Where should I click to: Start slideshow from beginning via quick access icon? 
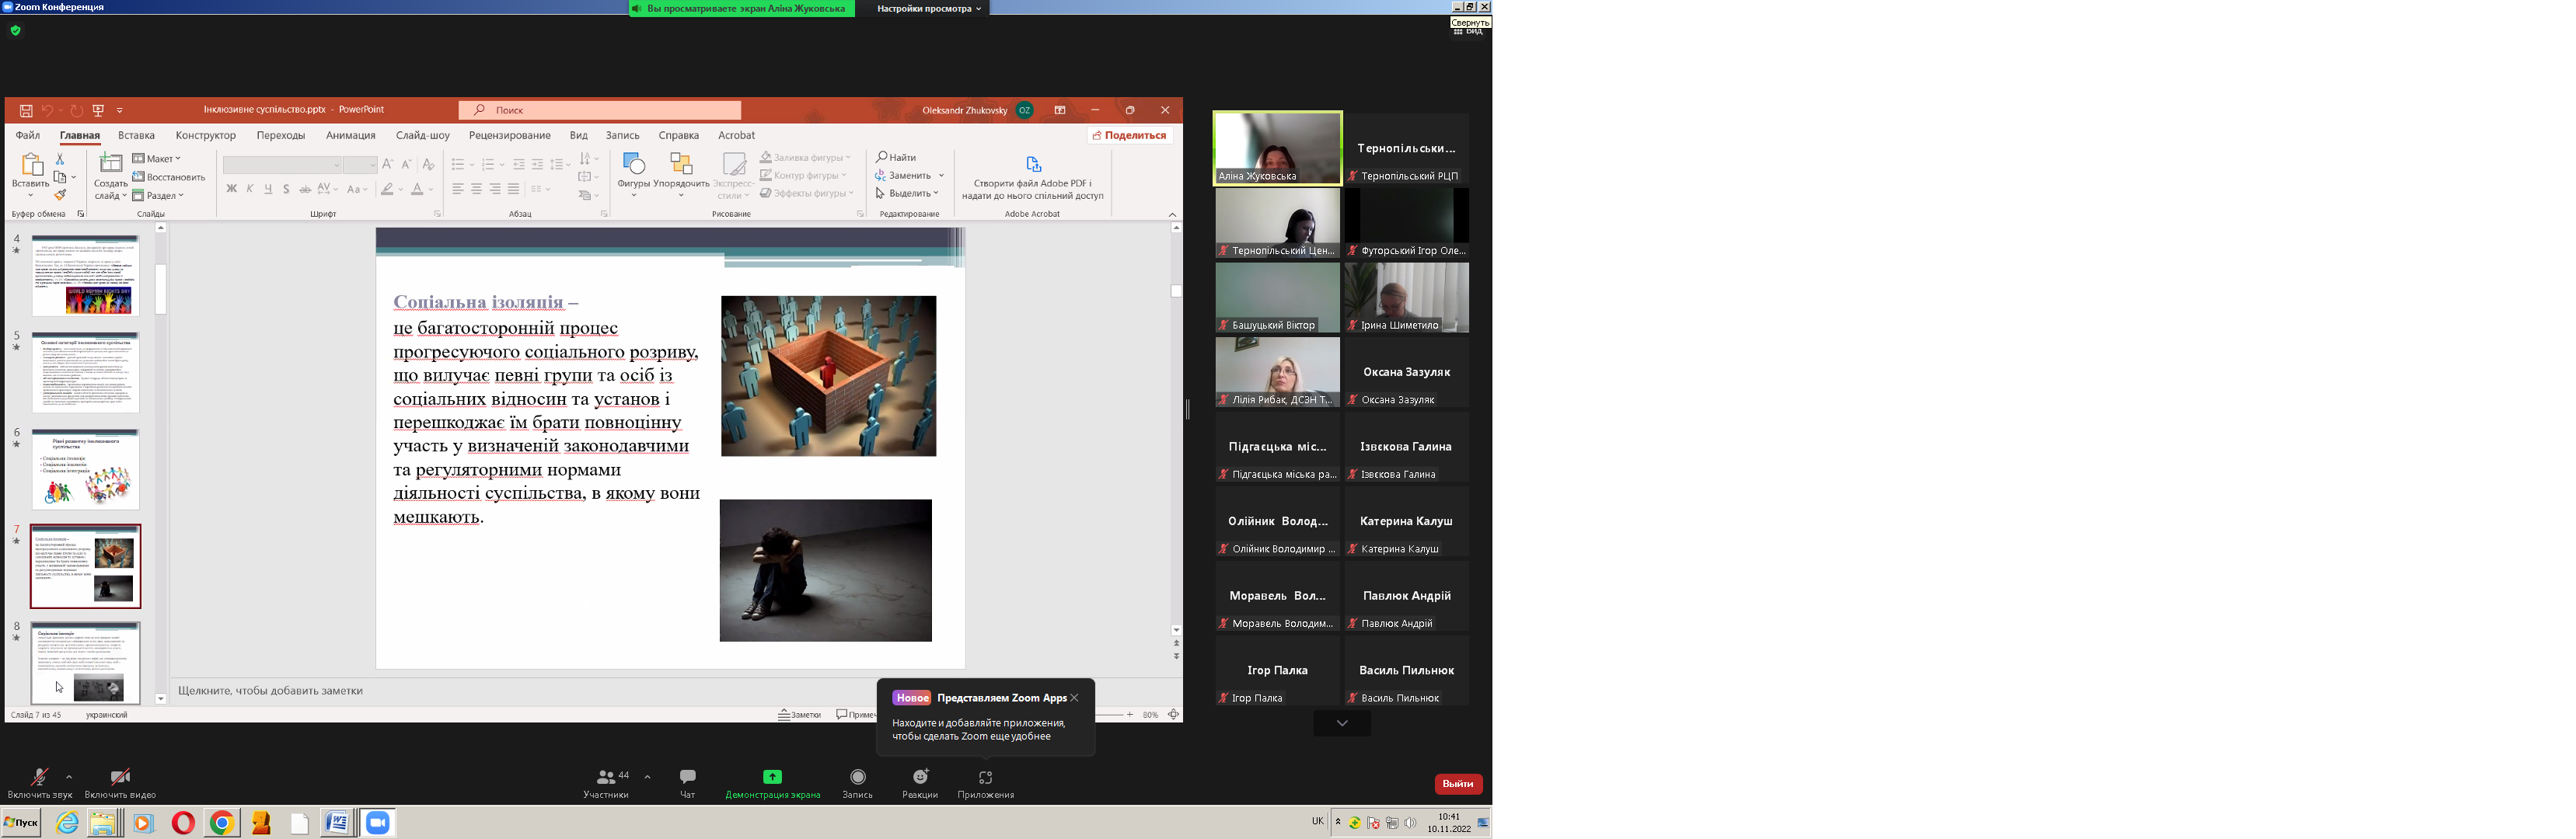[x=98, y=110]
